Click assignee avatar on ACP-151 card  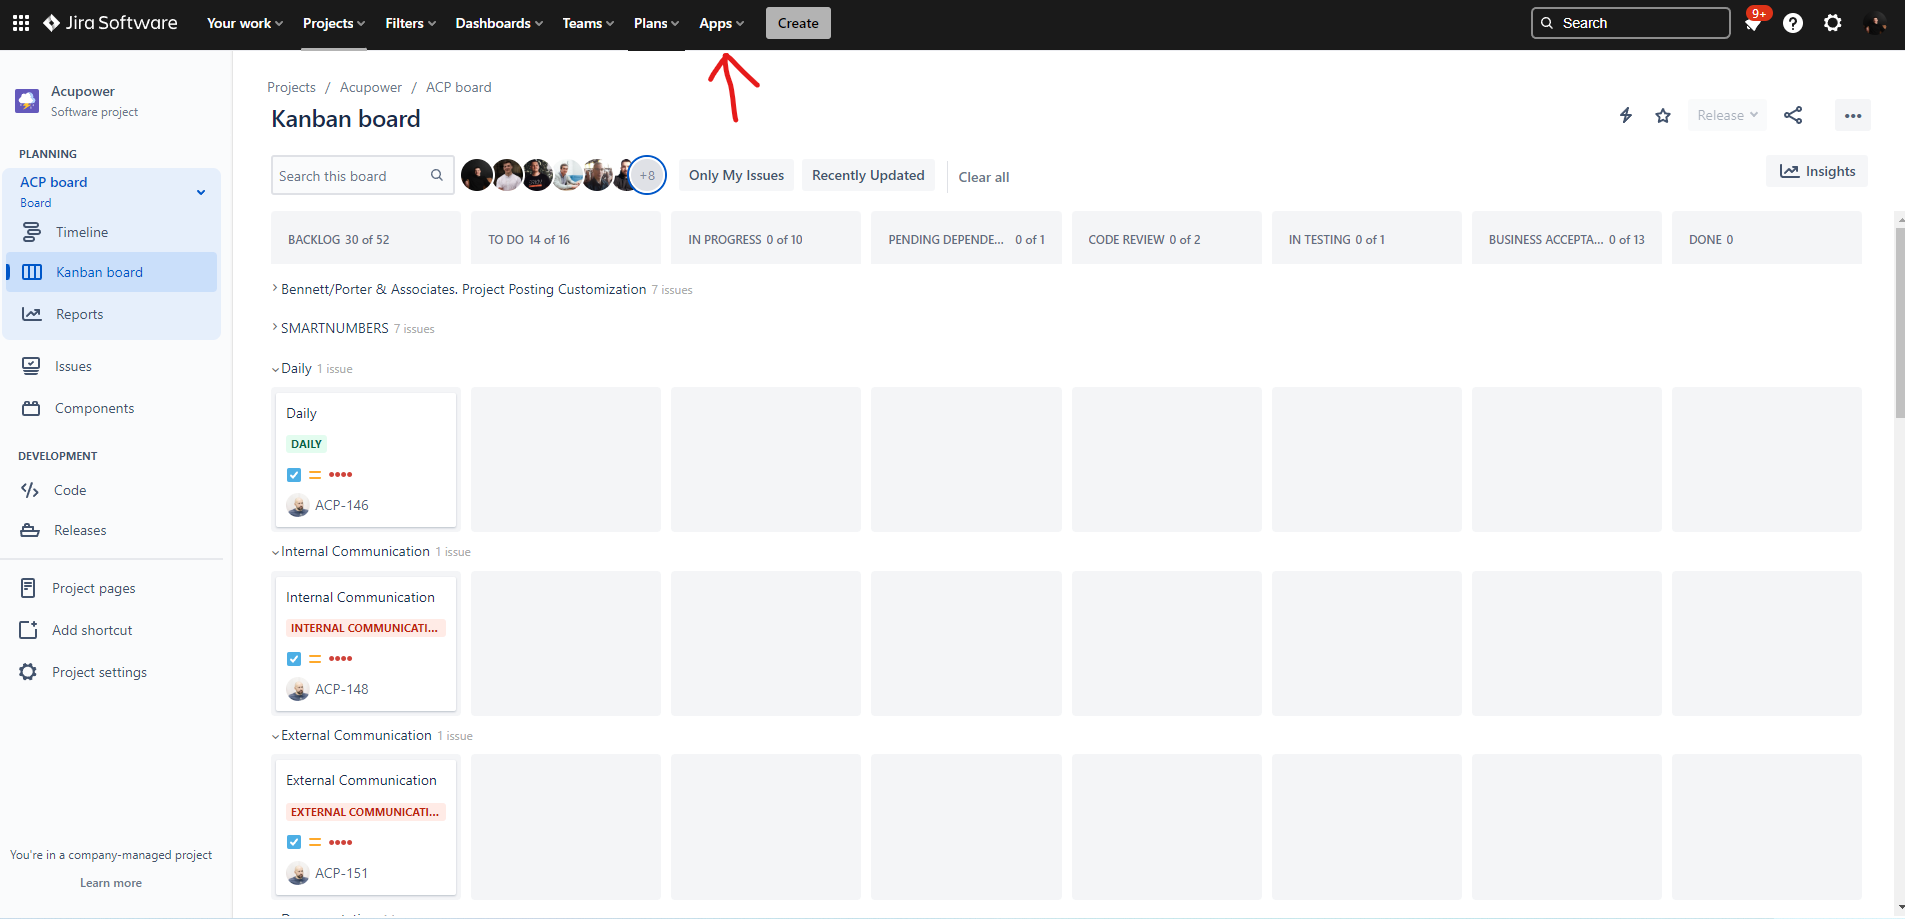(298, 873)
